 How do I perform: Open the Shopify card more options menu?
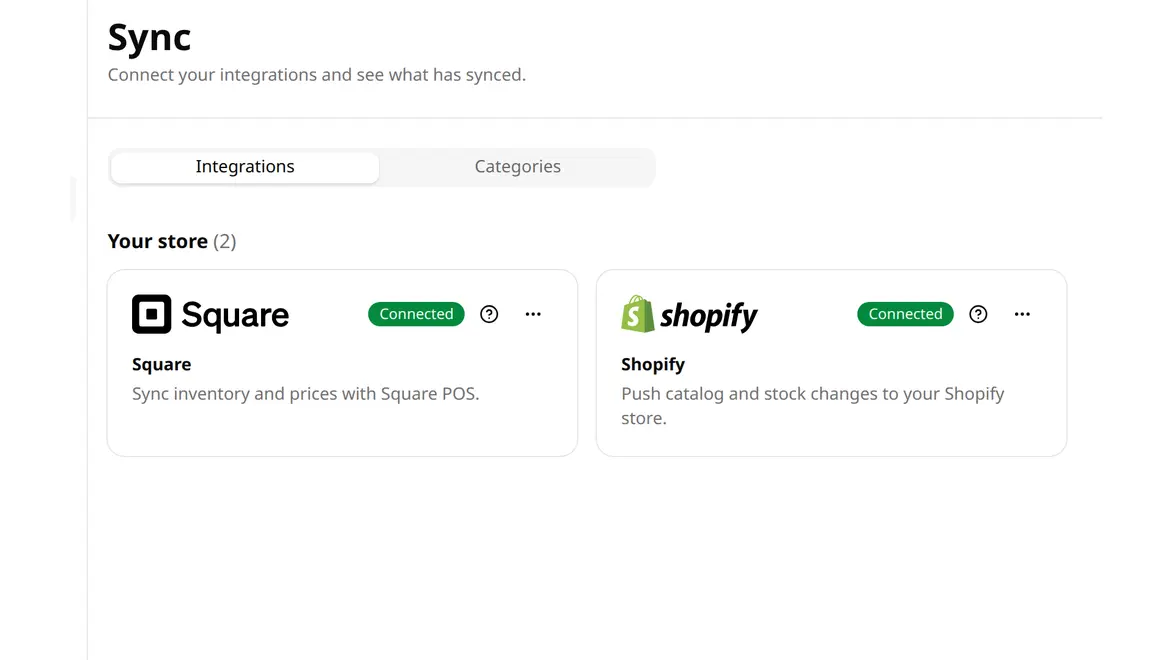1022,314
